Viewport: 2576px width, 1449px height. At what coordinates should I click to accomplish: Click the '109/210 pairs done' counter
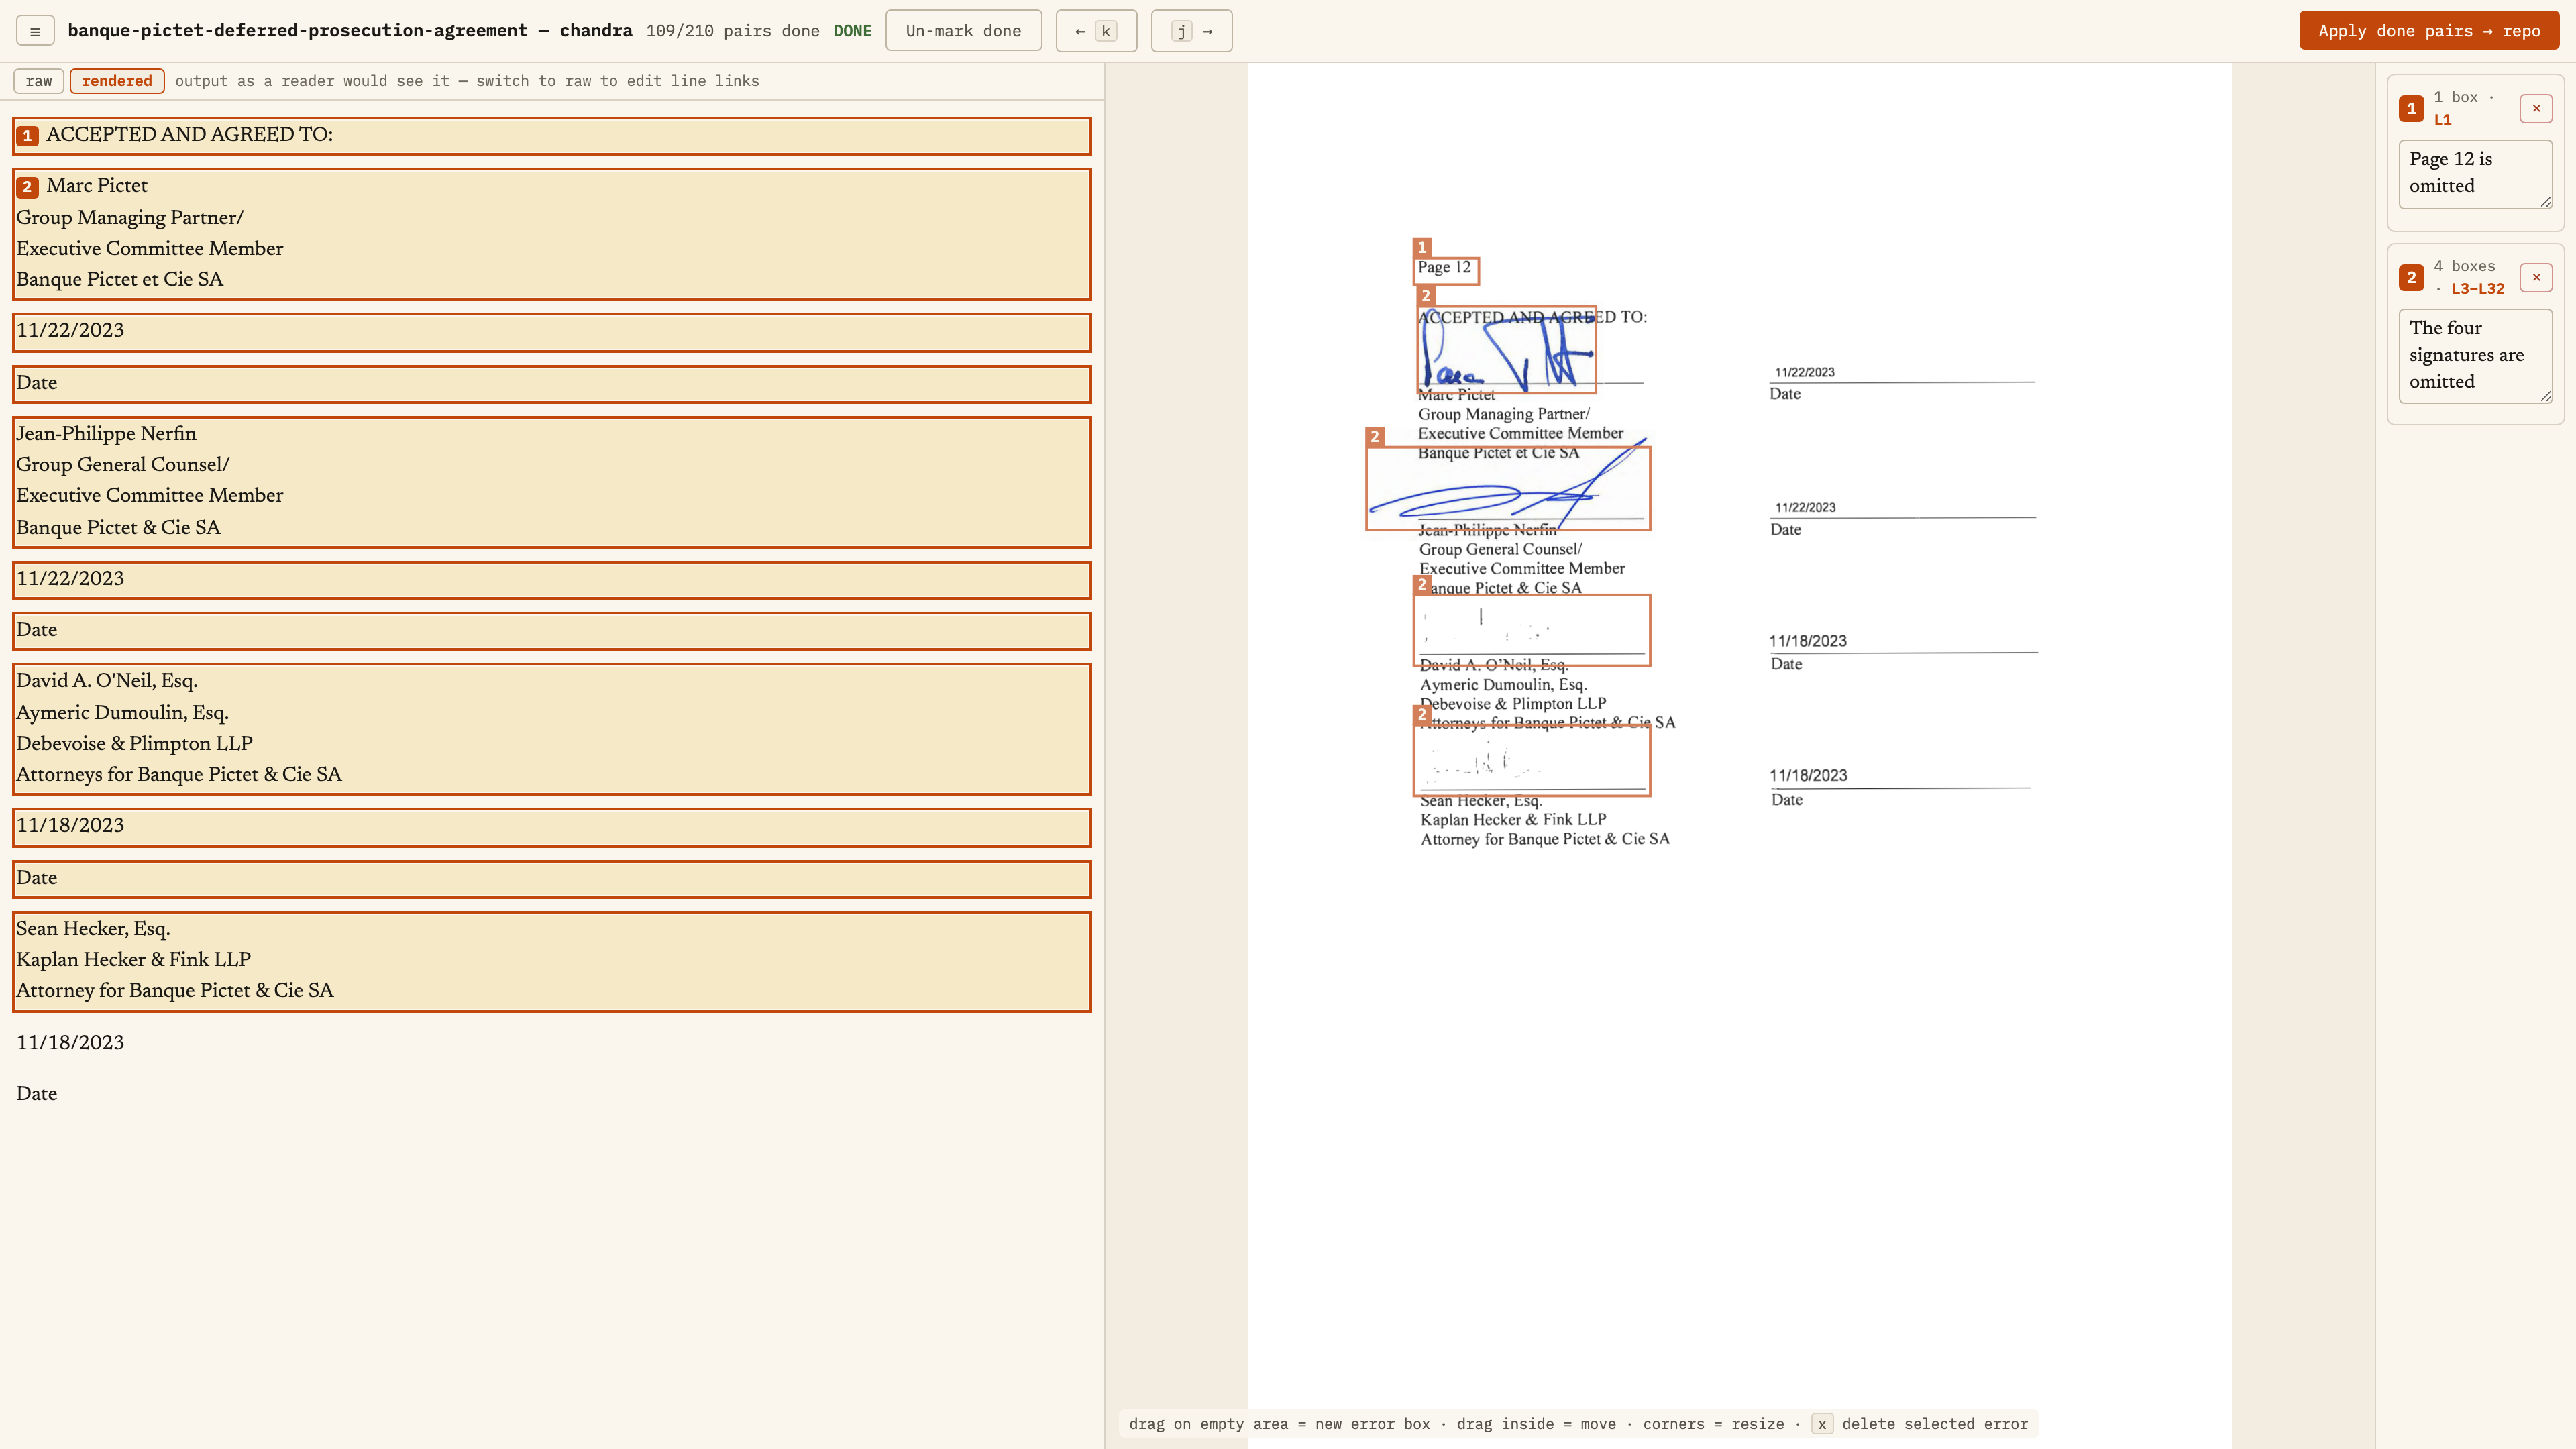pyautogui.click(x=732, y=31)
